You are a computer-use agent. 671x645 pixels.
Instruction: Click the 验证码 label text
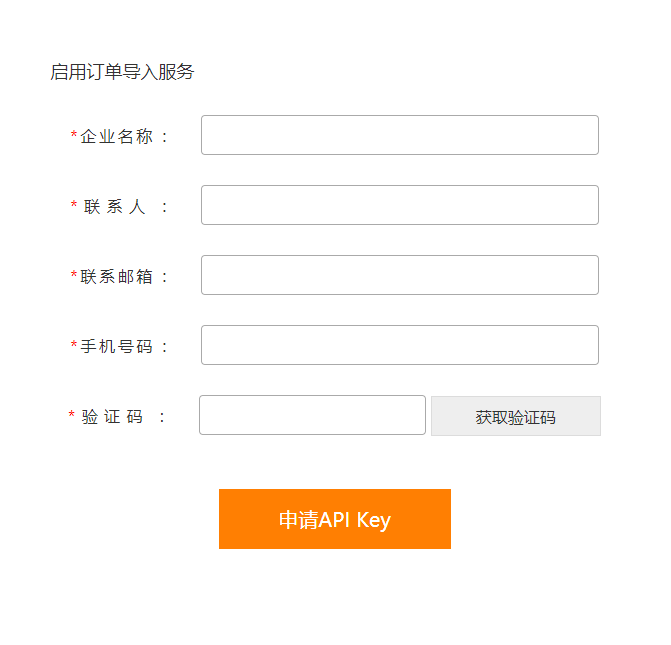[112, 417]
